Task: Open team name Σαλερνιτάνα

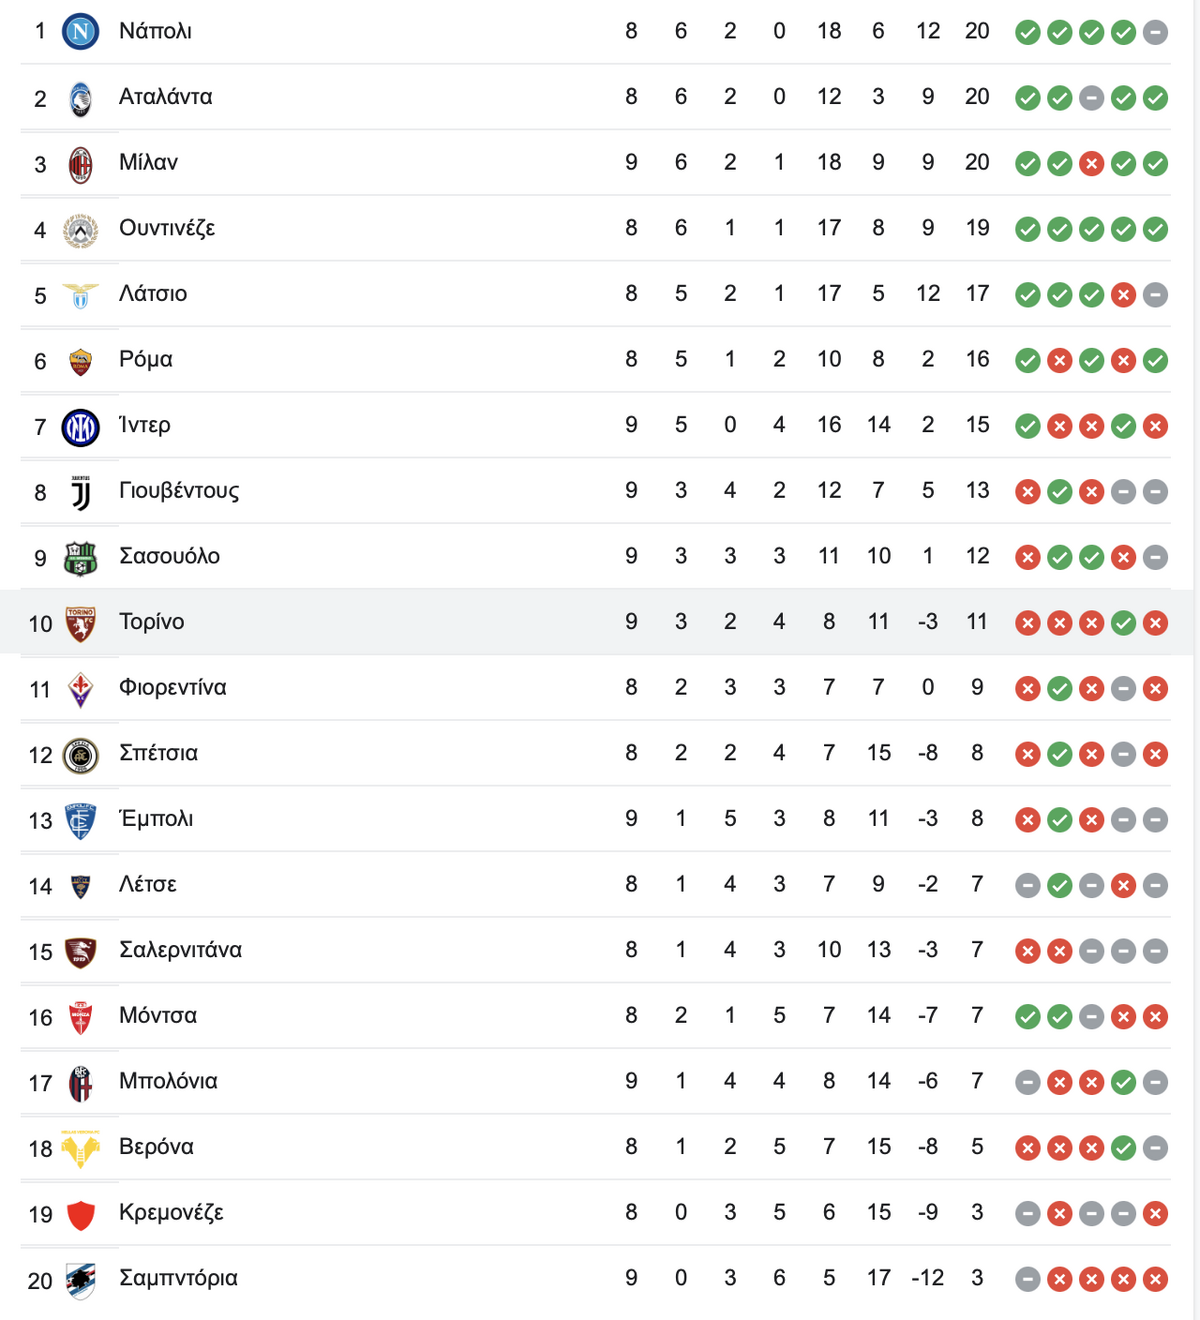Action: click(x=180, y=950)
